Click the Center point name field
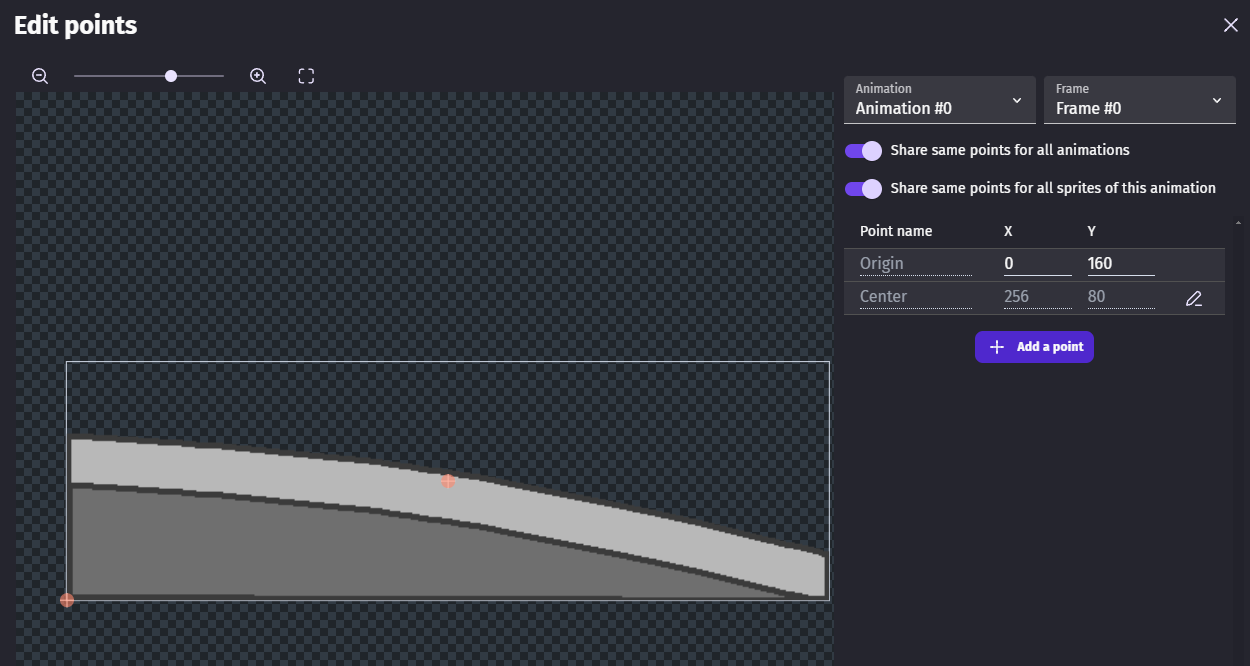Screen dimensions: 1250x666 tap(915, 297)
